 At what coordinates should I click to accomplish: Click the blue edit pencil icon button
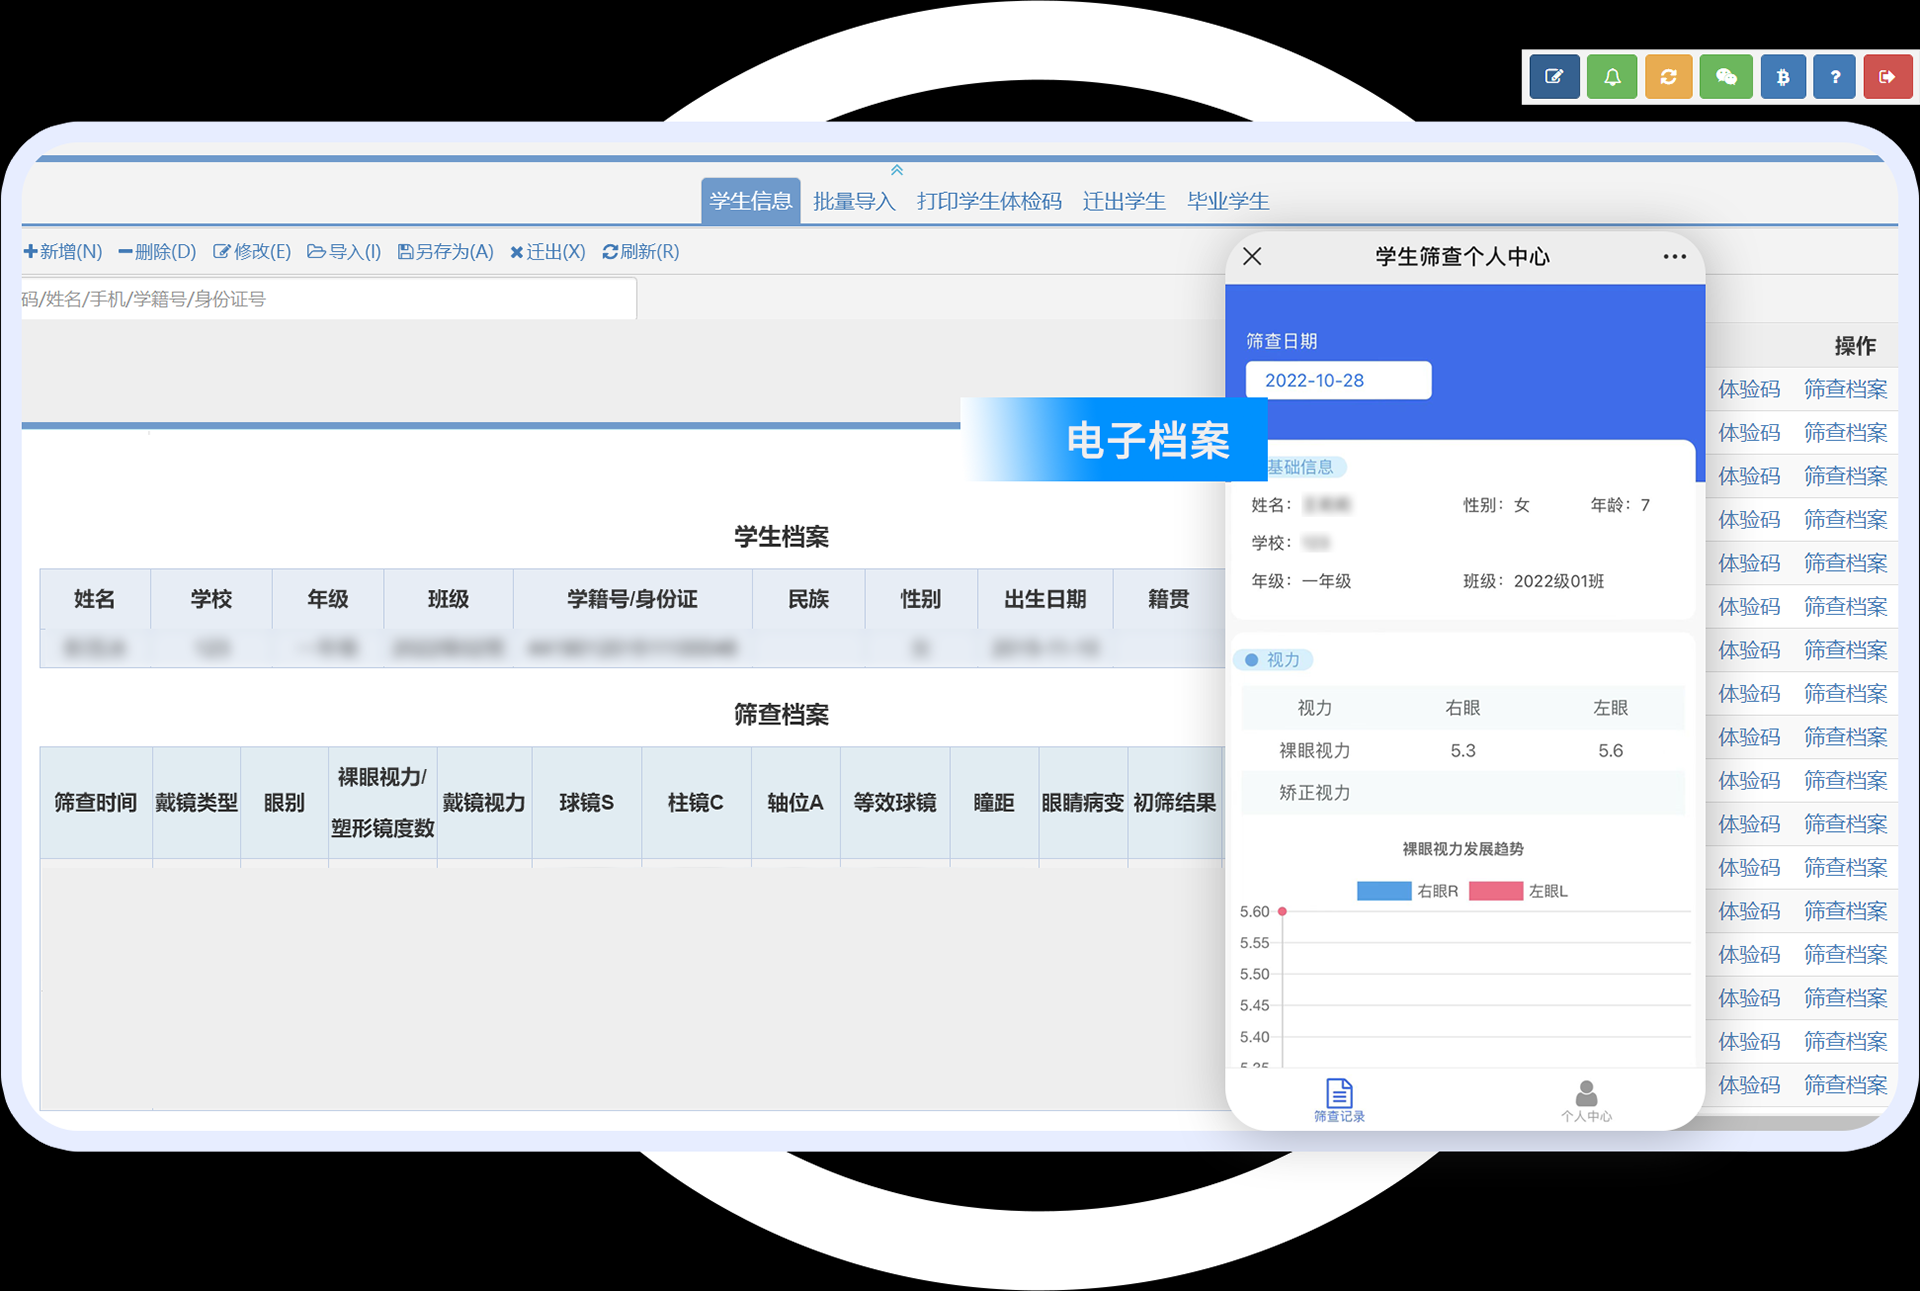pos(1554,77)
